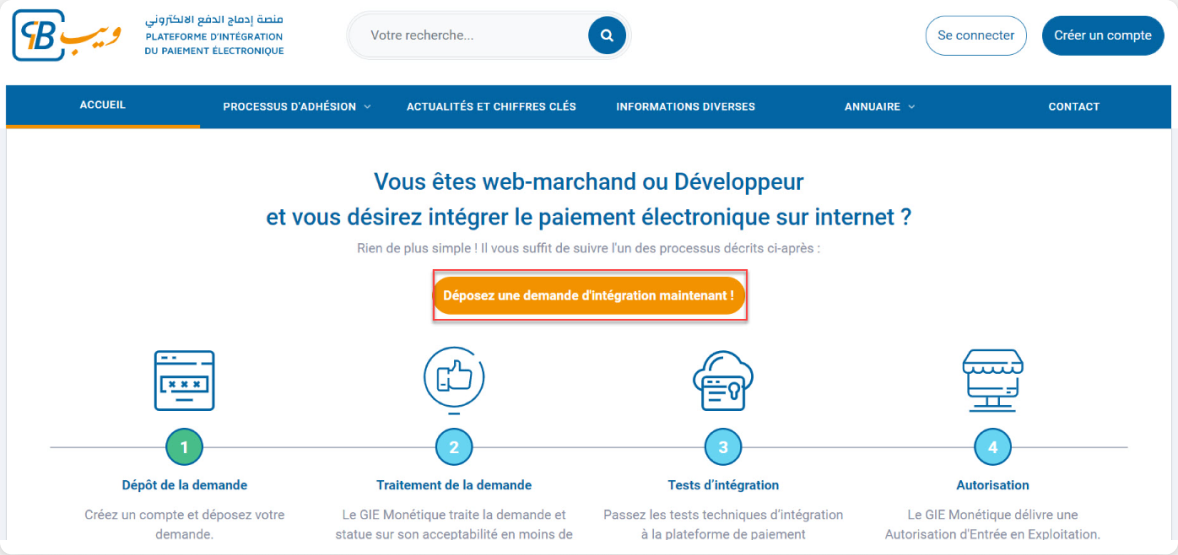Image resolution: width=1178 pixels, height=555 pixels.
Task: Click the cloud security icon above step 3
Action: 722,380
